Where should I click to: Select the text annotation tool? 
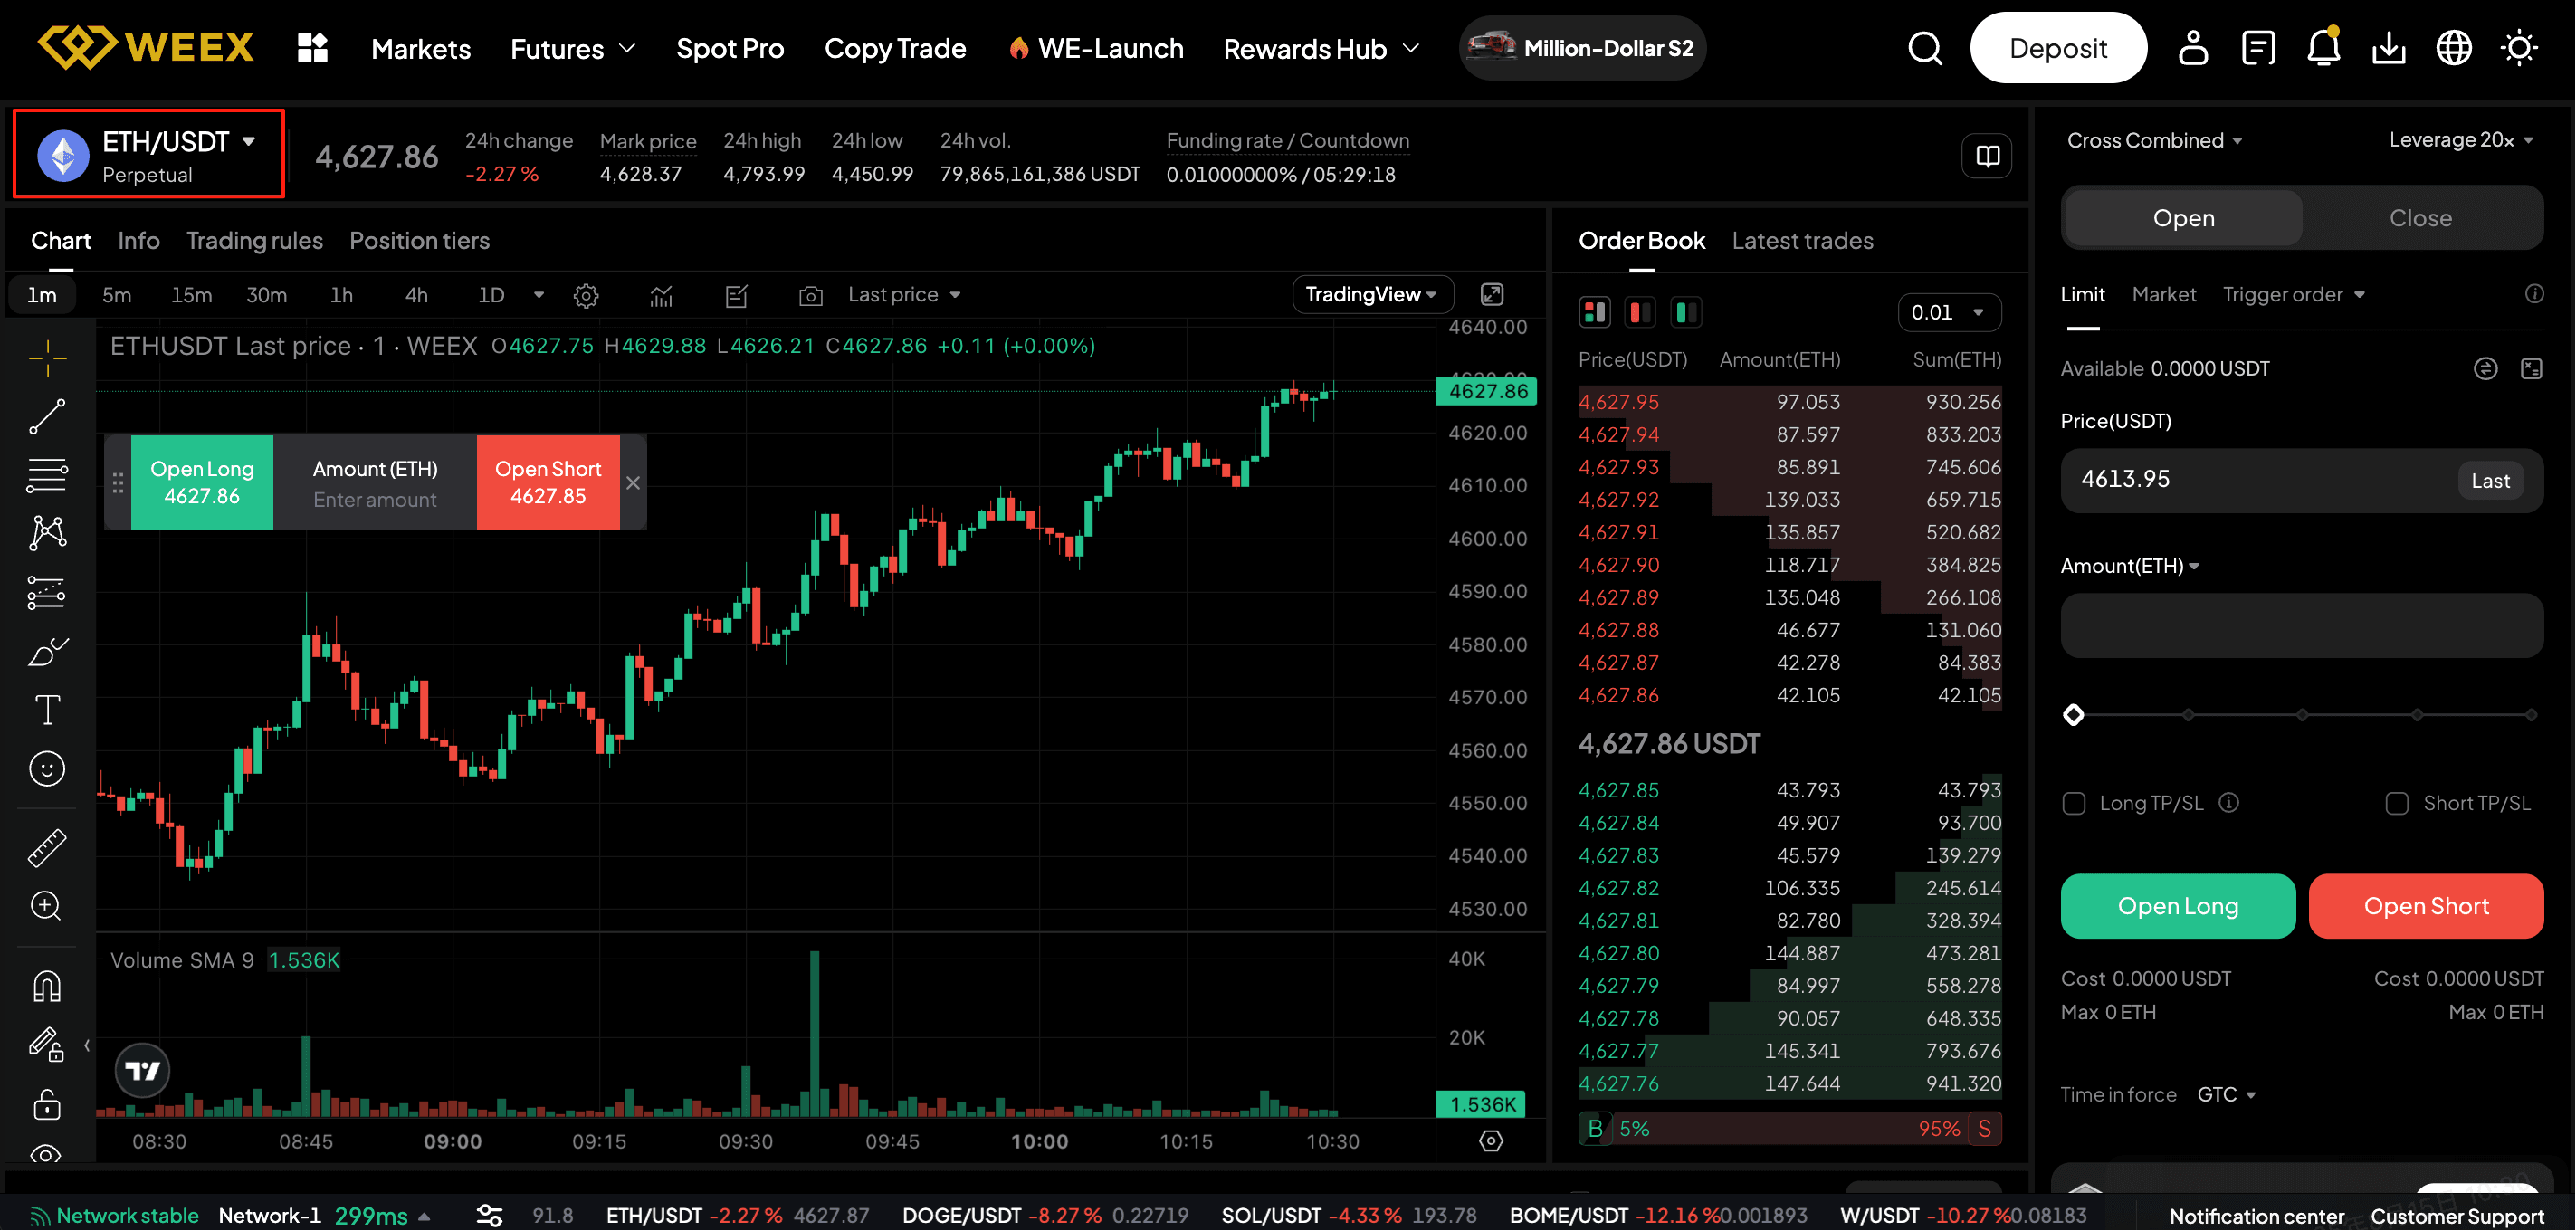pyautogui.click(x=47, y=709)
